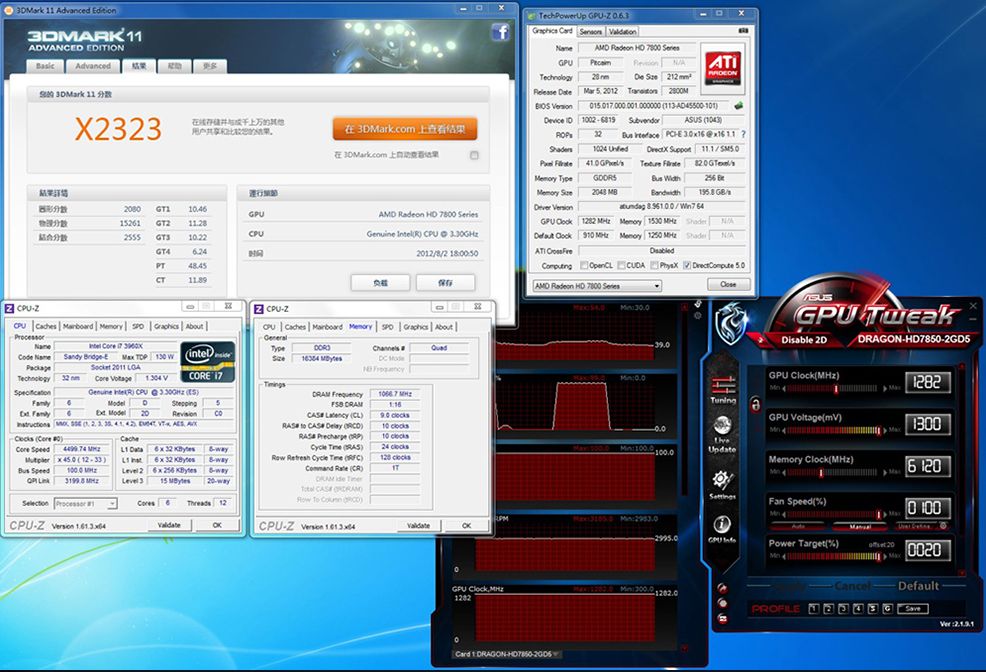This screenshot has width=986, height=672.
Task: Toggle the OpenCL checkbox in GPU-Z
Action: 584,265
